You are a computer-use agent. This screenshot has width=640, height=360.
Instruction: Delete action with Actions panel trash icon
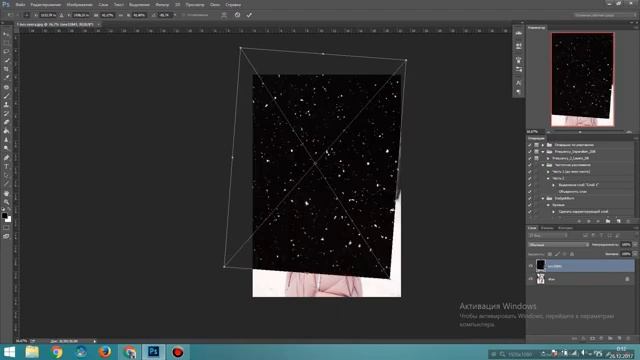point(628,221)
